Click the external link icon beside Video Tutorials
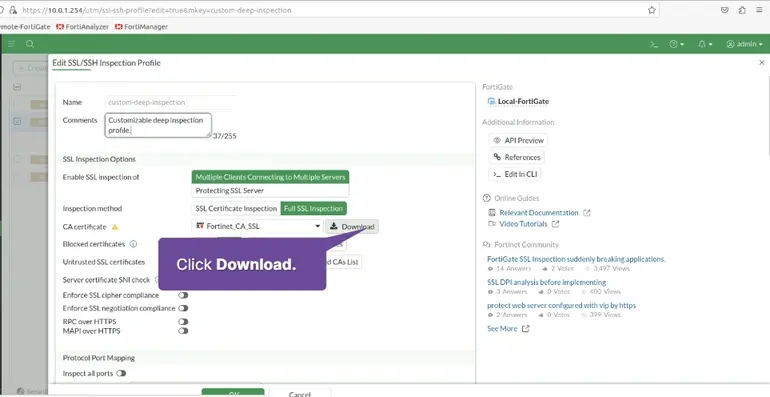Image resolution: width=770 pixels, height=397 pixels. pos(555,224)
